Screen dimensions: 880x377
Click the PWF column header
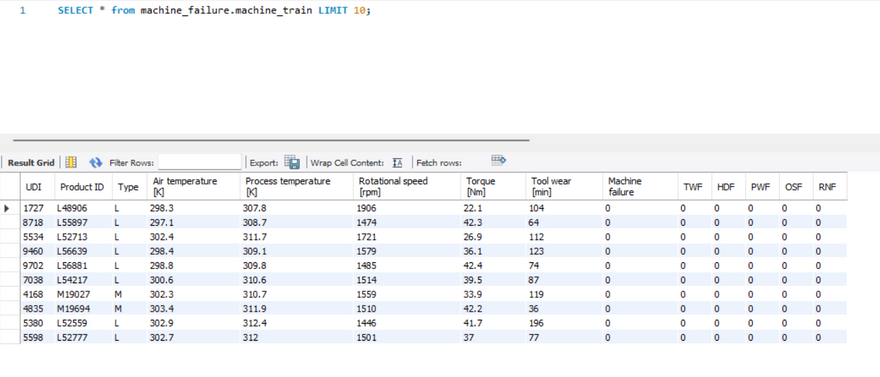pyautogui.click(x=762, y=187)
